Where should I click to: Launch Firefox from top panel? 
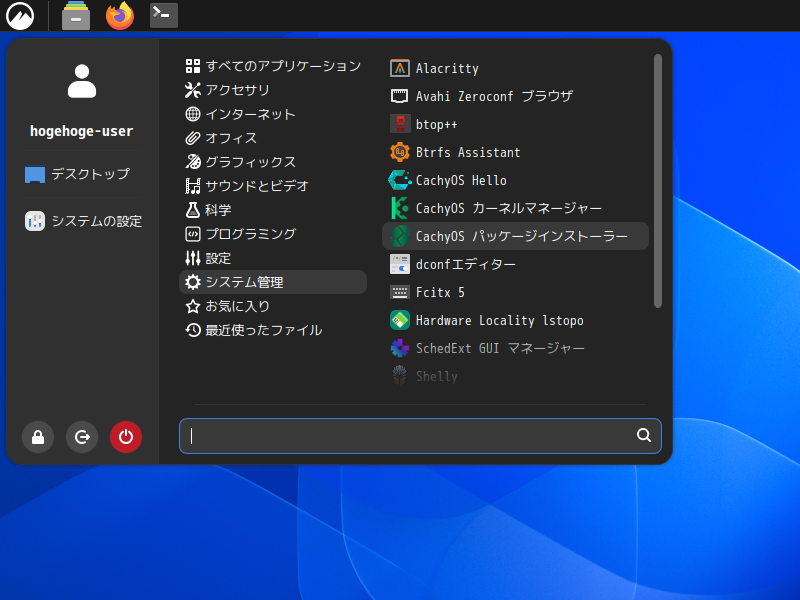(x=120, y=16)
